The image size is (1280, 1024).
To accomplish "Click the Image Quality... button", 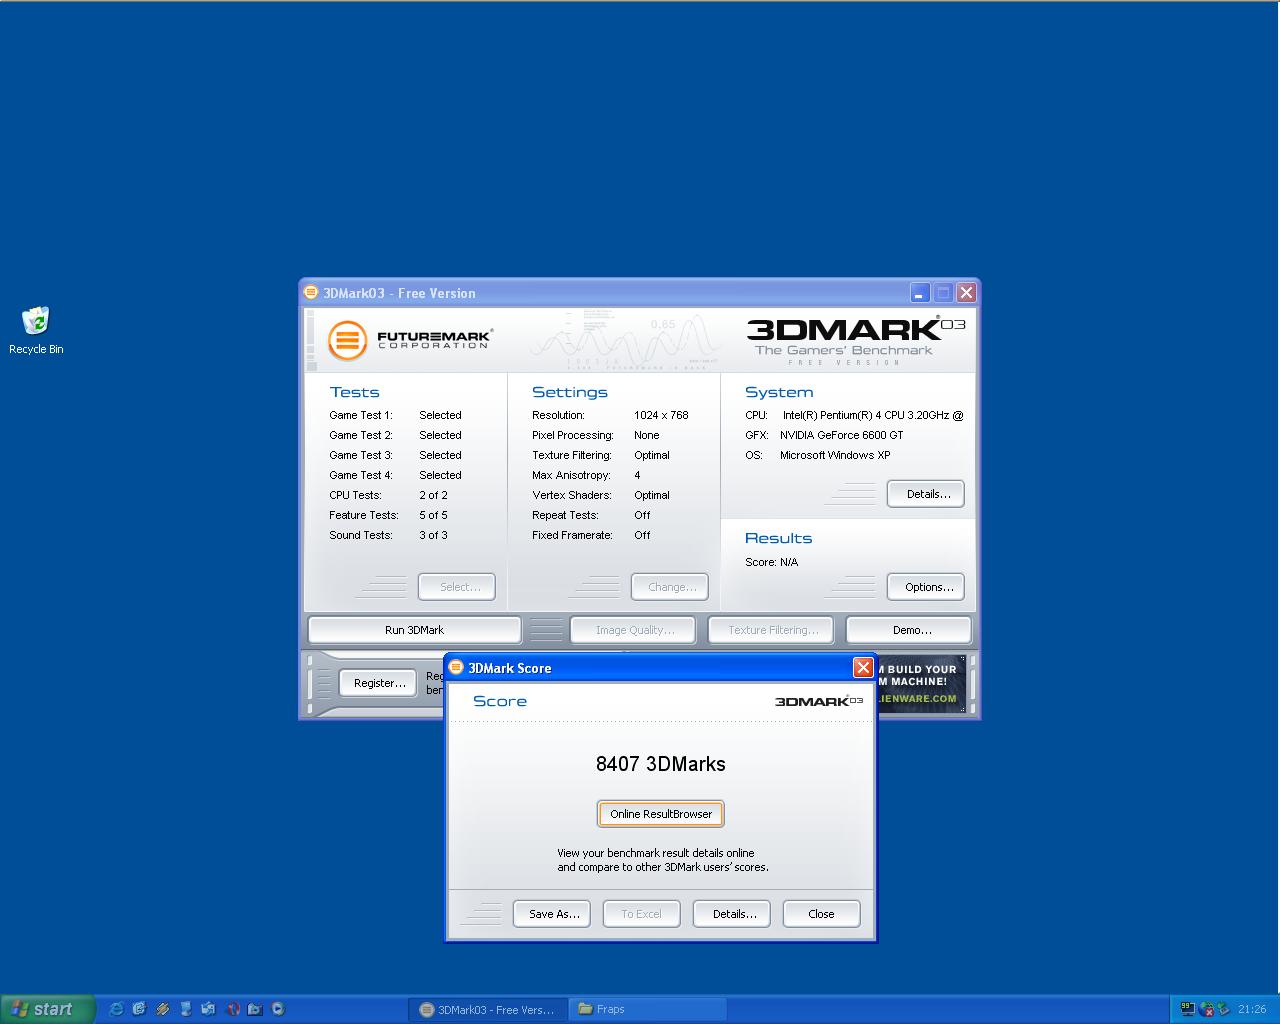I will coord(633,630).
